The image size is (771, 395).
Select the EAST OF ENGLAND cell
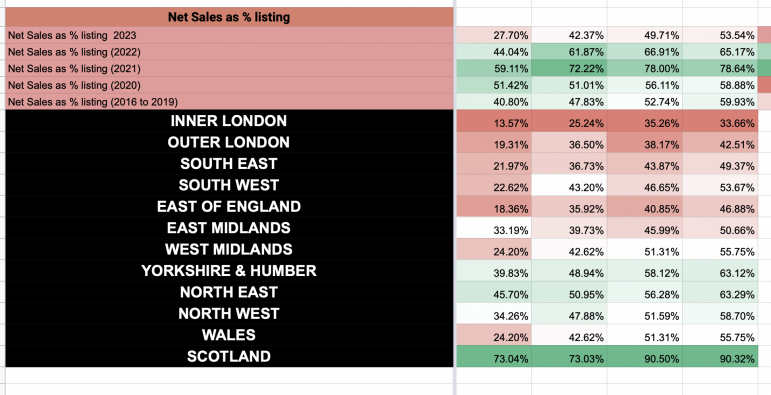coord(229,206)
